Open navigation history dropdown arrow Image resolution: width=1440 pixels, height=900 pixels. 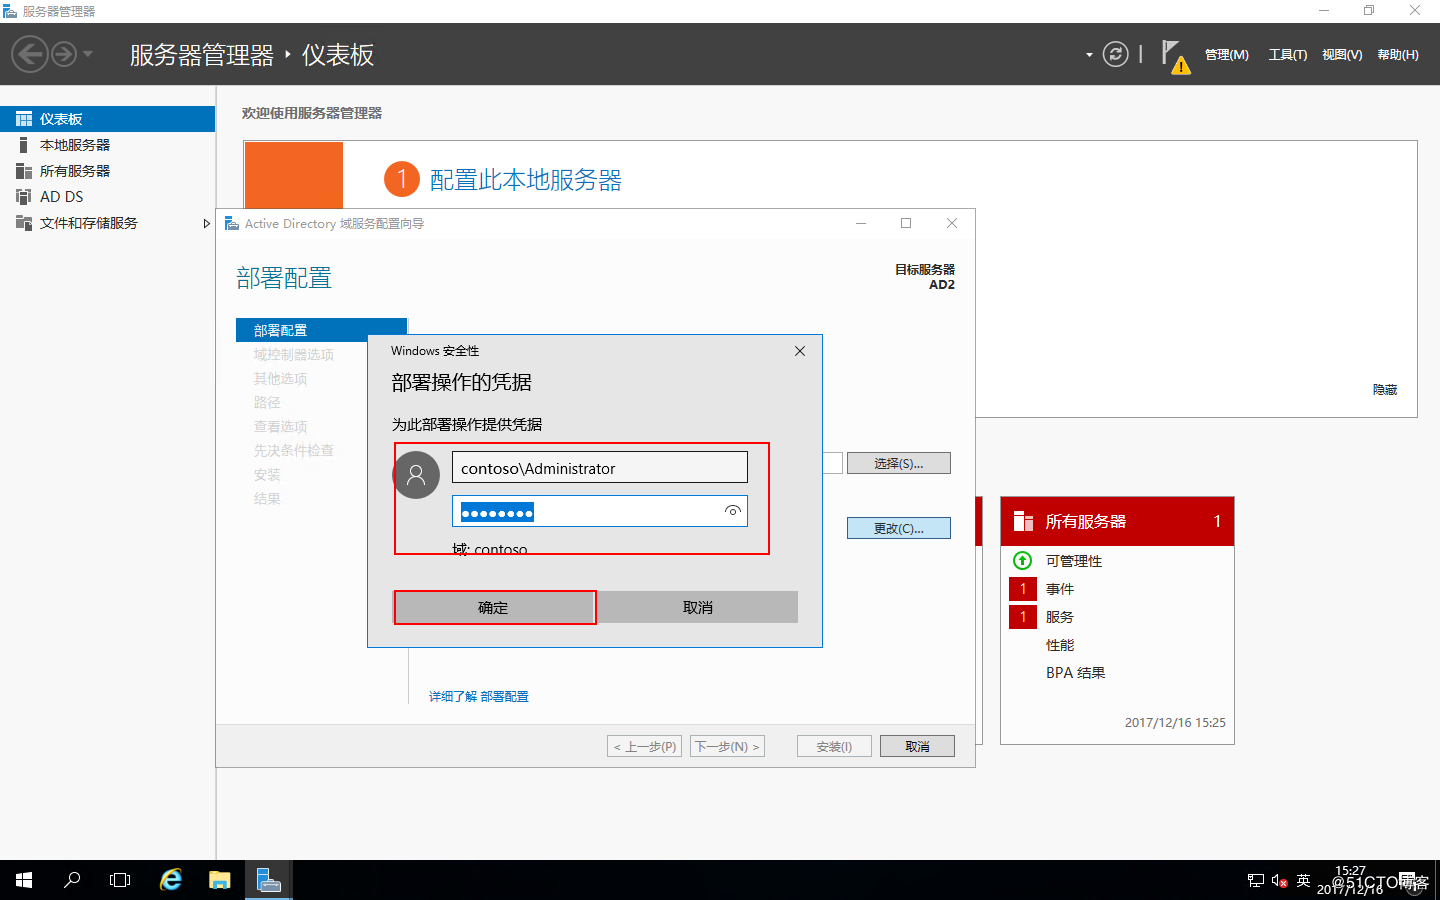[x=88, y=54]
